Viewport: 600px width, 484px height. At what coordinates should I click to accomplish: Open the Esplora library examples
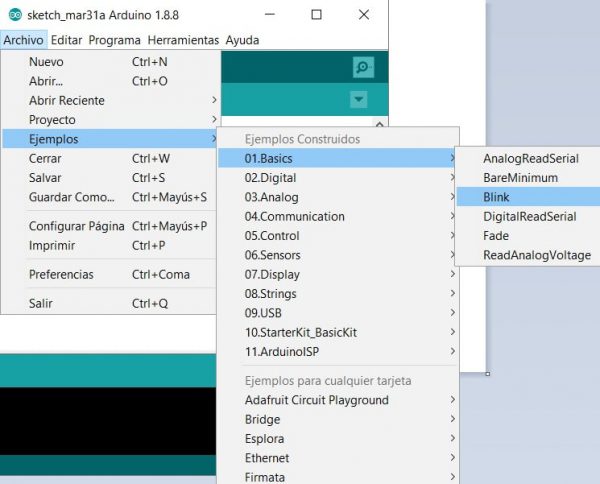338,438
